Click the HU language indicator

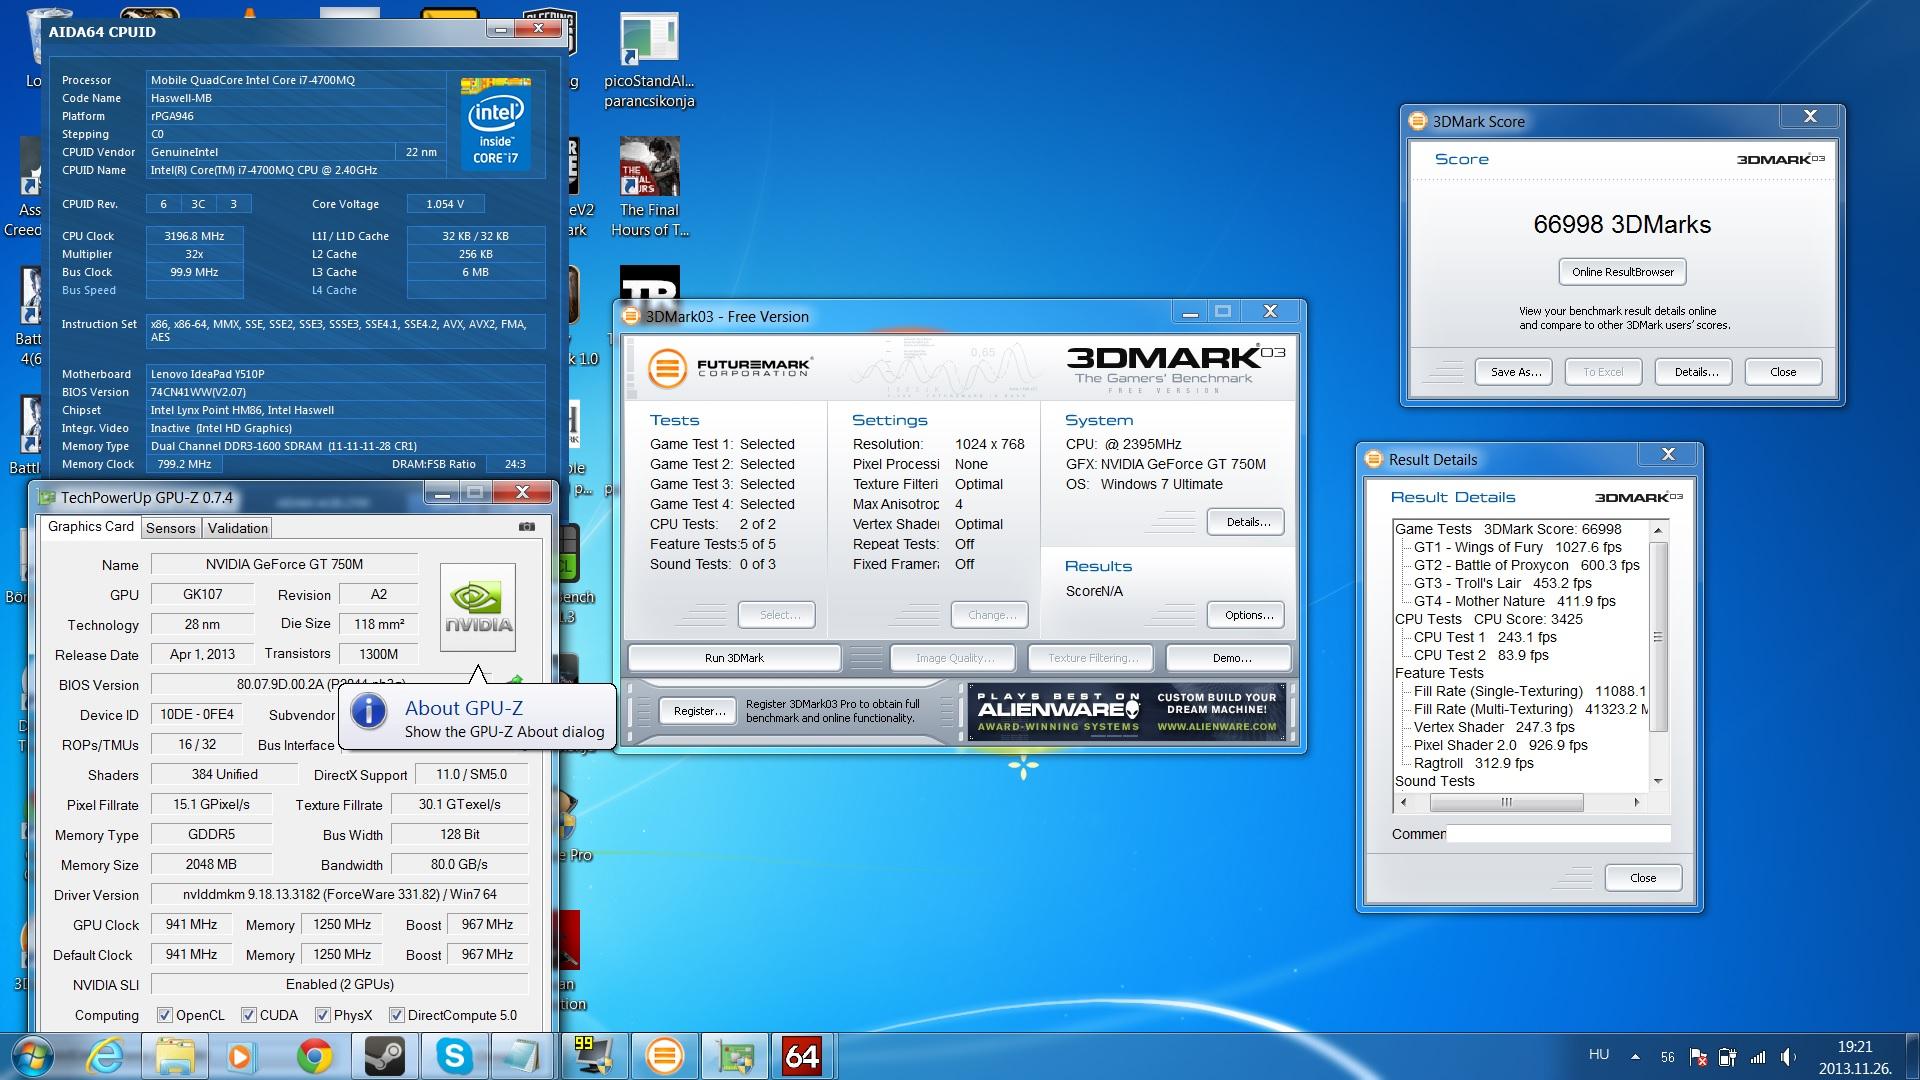[x=1598, y=1055]
